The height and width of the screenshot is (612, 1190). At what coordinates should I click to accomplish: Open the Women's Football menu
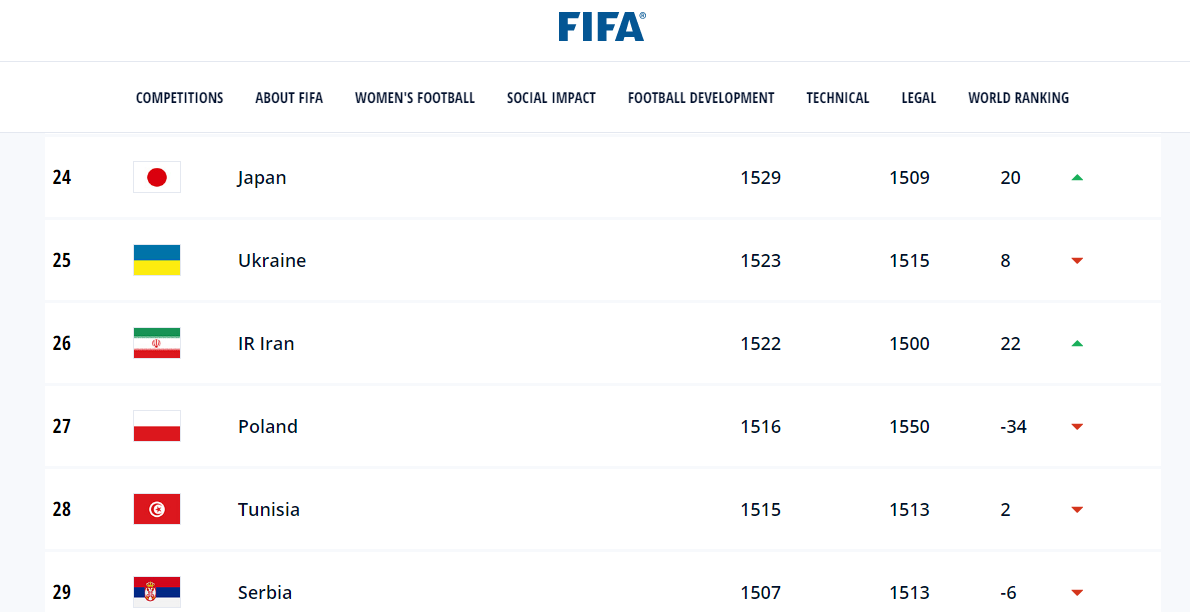(415, 98)
